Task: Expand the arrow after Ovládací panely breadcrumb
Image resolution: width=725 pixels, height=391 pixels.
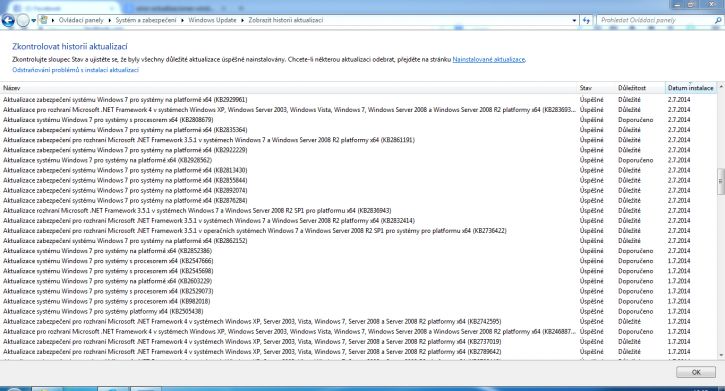Action: click(x=110, y=20)
